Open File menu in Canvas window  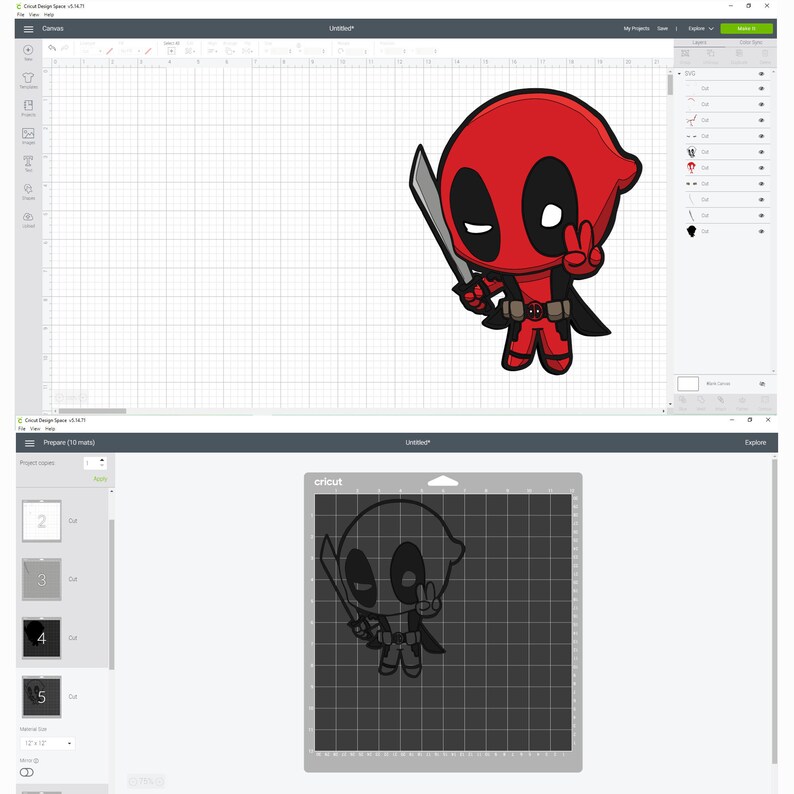click(20, 15)
